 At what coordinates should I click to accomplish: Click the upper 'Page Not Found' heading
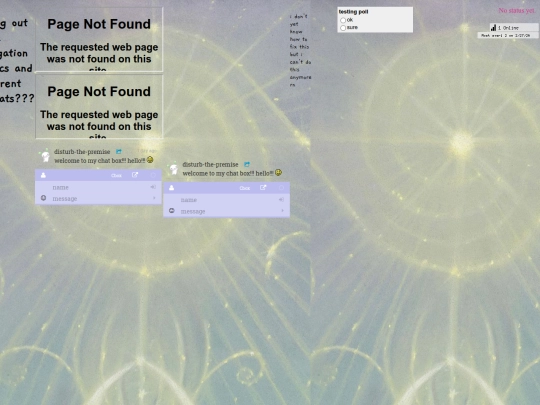(99, 24)
